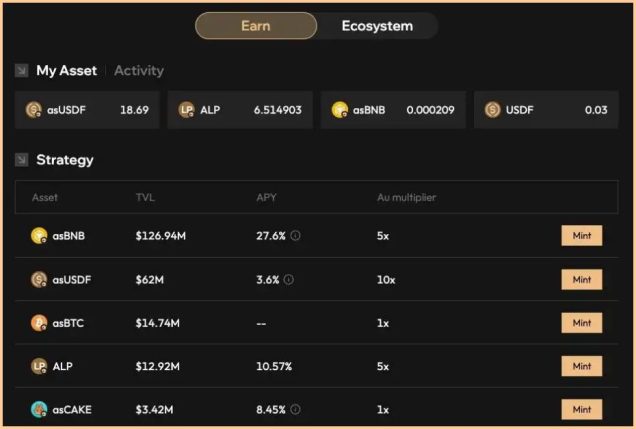Select the My Asset tab
636x429 pixels.
coord(66,71)
